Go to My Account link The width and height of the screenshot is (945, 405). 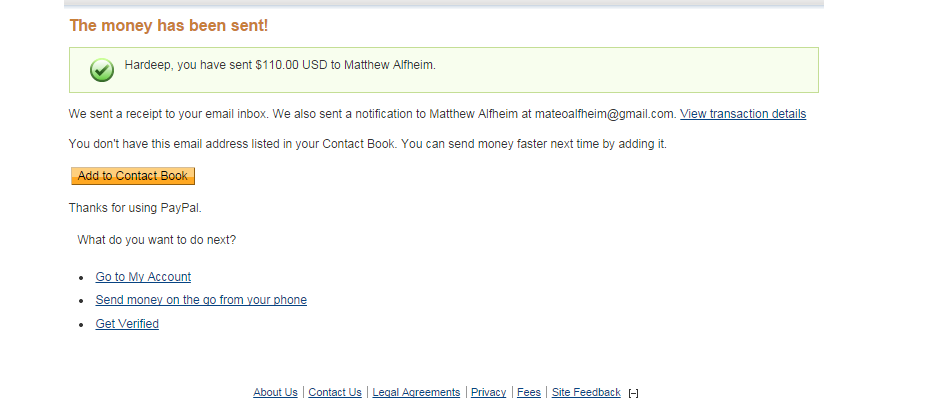coord(143,277)
